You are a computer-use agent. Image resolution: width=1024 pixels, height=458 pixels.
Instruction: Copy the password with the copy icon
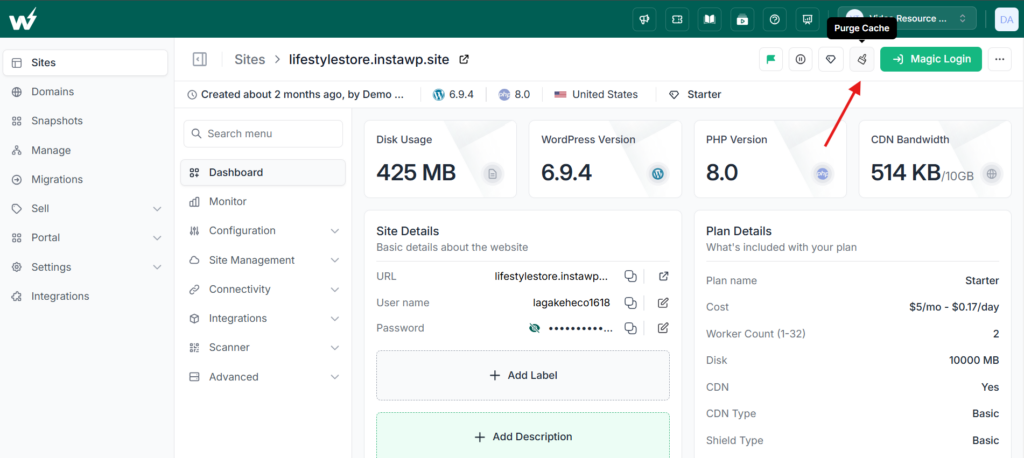630,328
